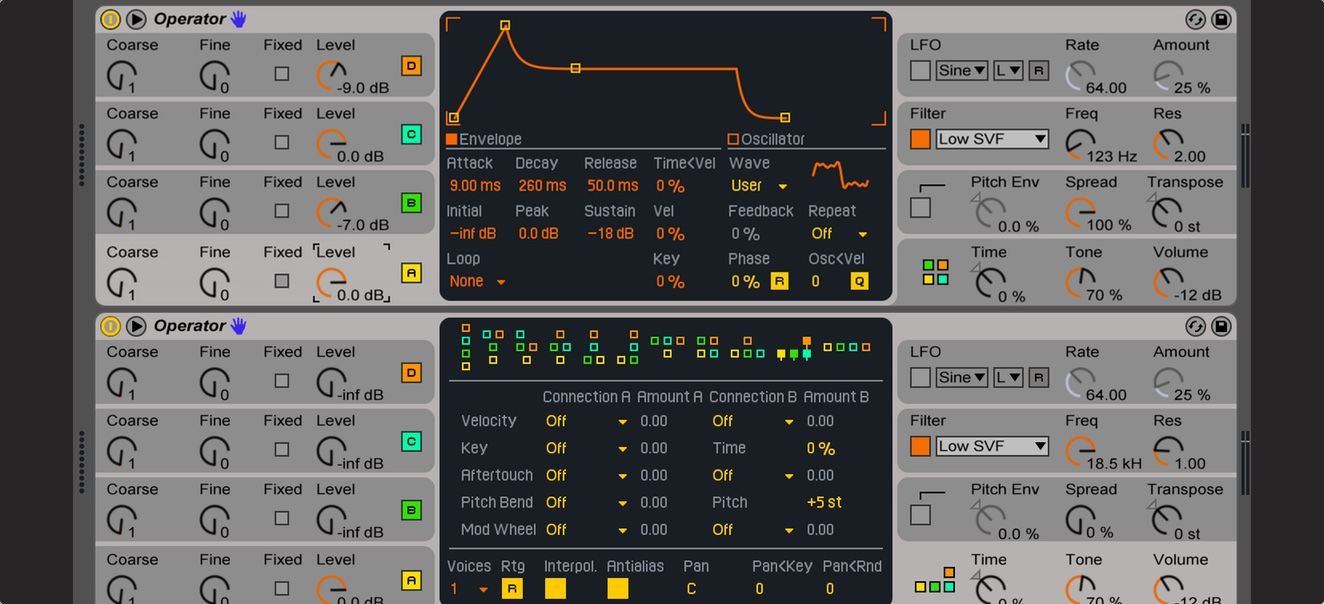The image size is (1324, 604).
Task: Click the Rtg R button
Action: (x=512, y=589)
